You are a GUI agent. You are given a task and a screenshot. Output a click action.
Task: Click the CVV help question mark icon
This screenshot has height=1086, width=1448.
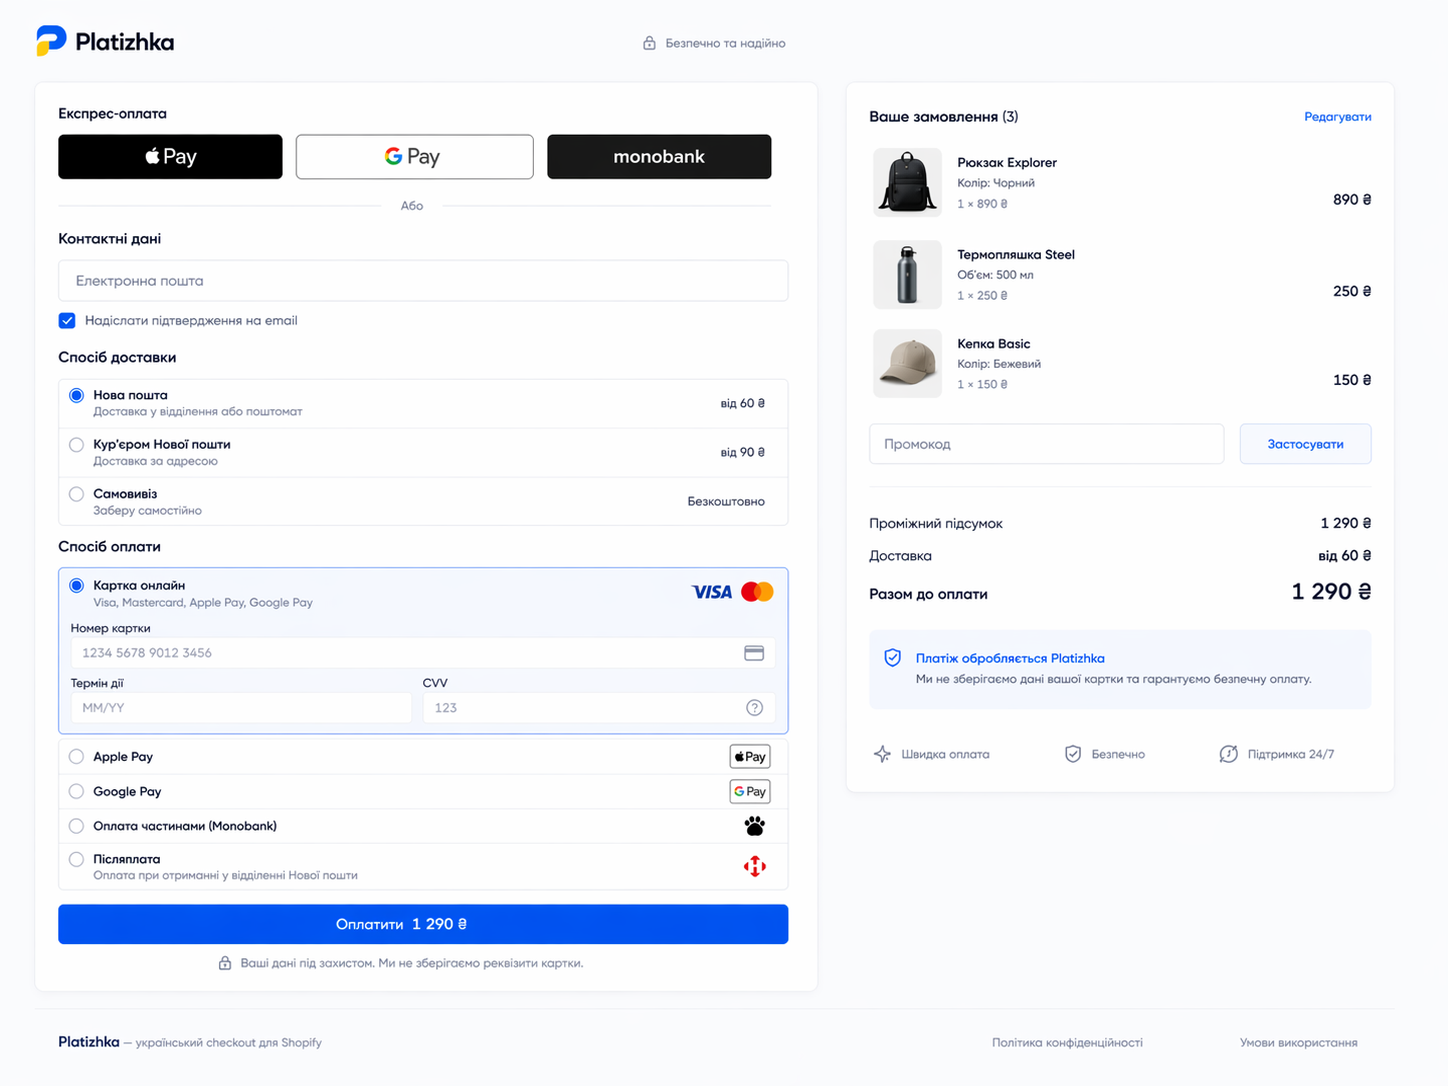click(x=754, y=708)
